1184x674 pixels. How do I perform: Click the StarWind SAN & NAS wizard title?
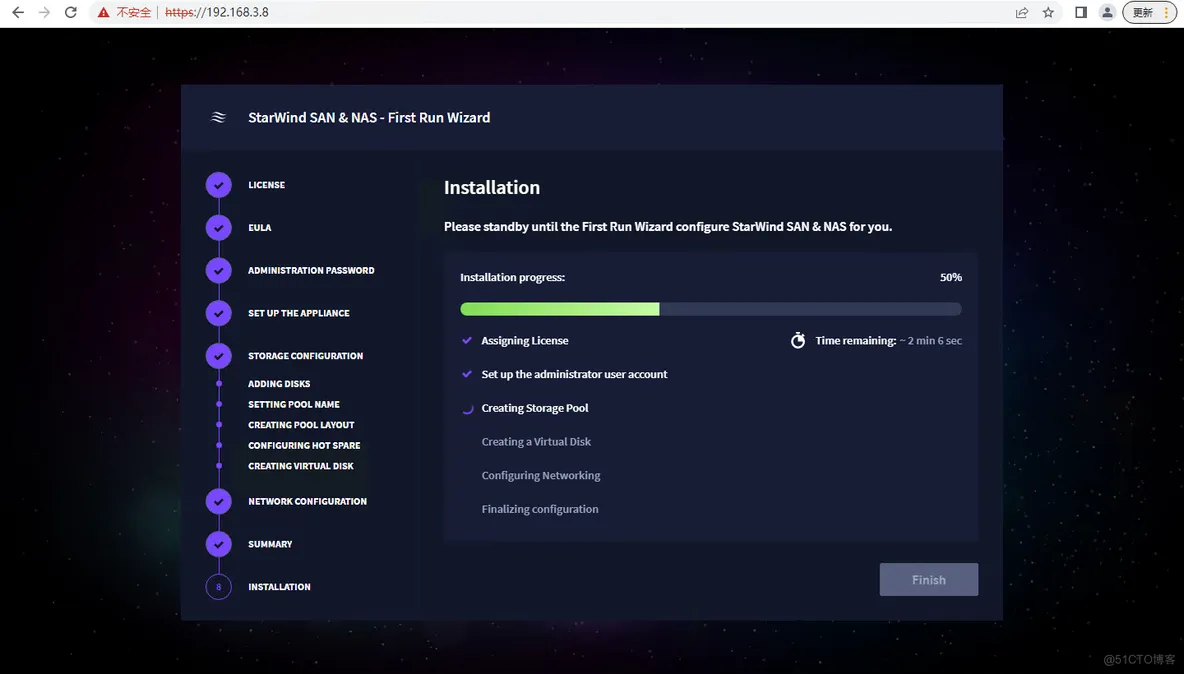pos(369,117)
